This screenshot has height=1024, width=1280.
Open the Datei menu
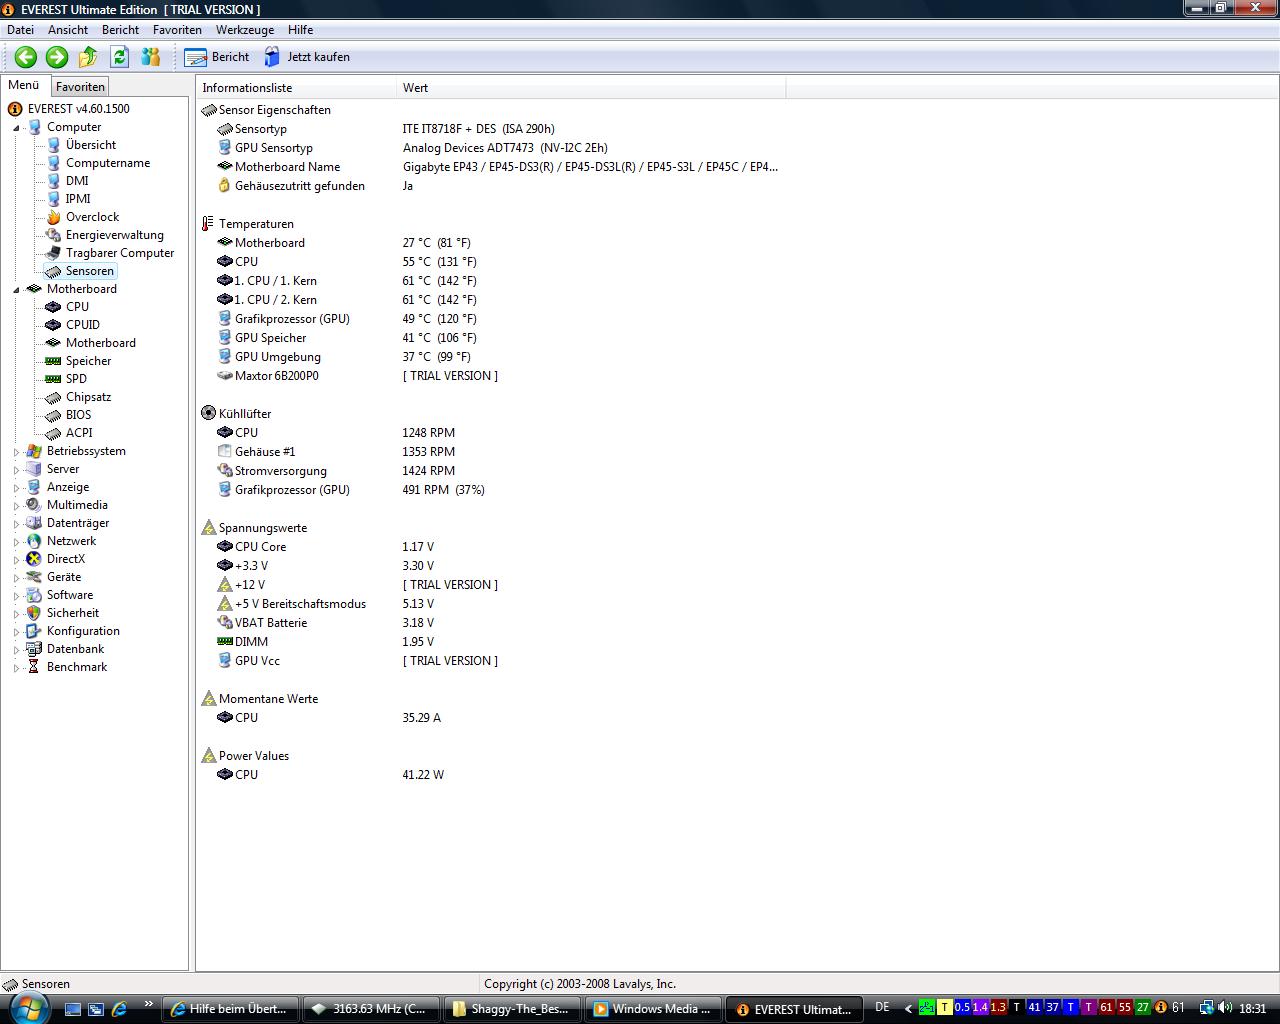tap(20, 30)
